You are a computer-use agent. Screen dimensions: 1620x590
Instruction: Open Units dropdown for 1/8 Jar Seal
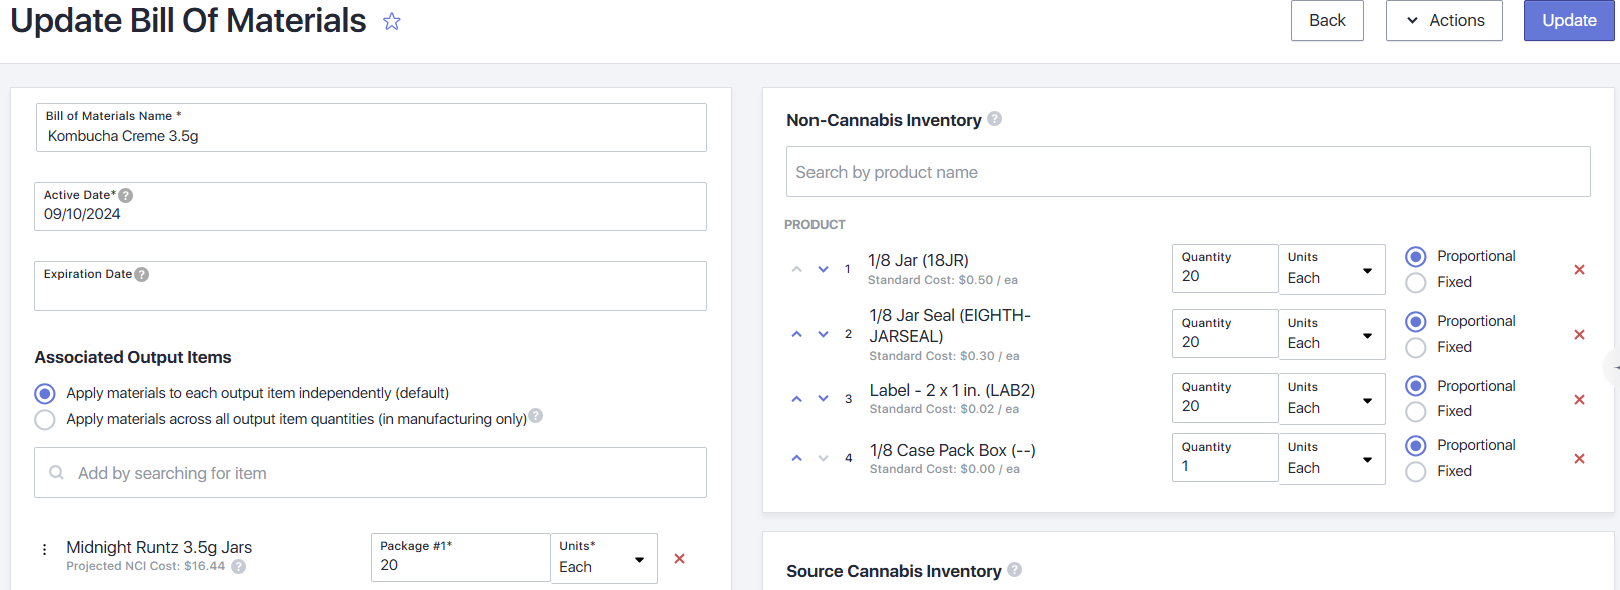[1331, 335]
